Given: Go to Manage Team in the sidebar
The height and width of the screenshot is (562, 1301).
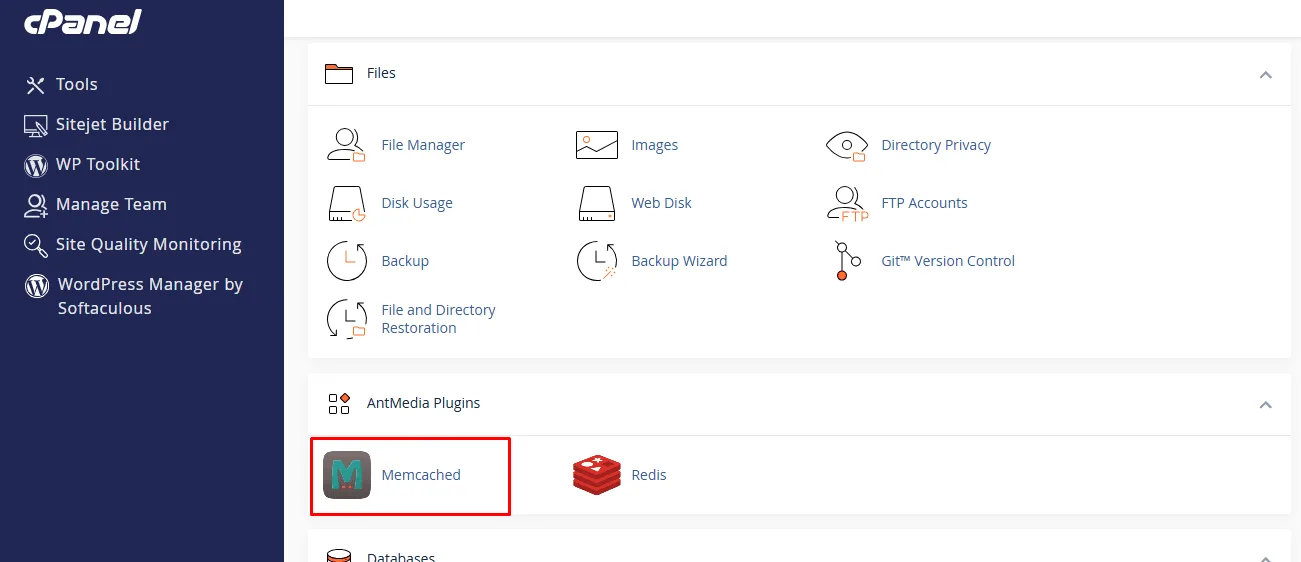Looking at the screenshot, I should tap(110, 205).
